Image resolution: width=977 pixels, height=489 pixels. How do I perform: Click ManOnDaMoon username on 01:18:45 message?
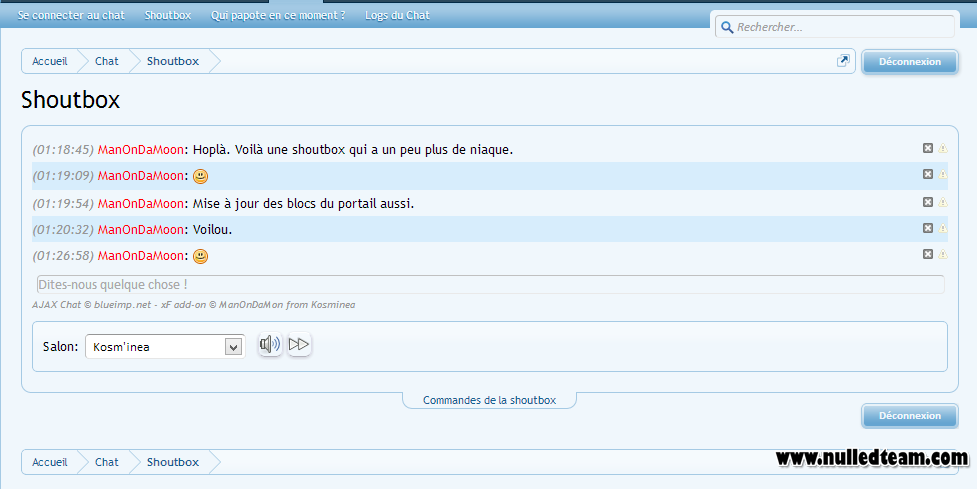click(141, 150)
